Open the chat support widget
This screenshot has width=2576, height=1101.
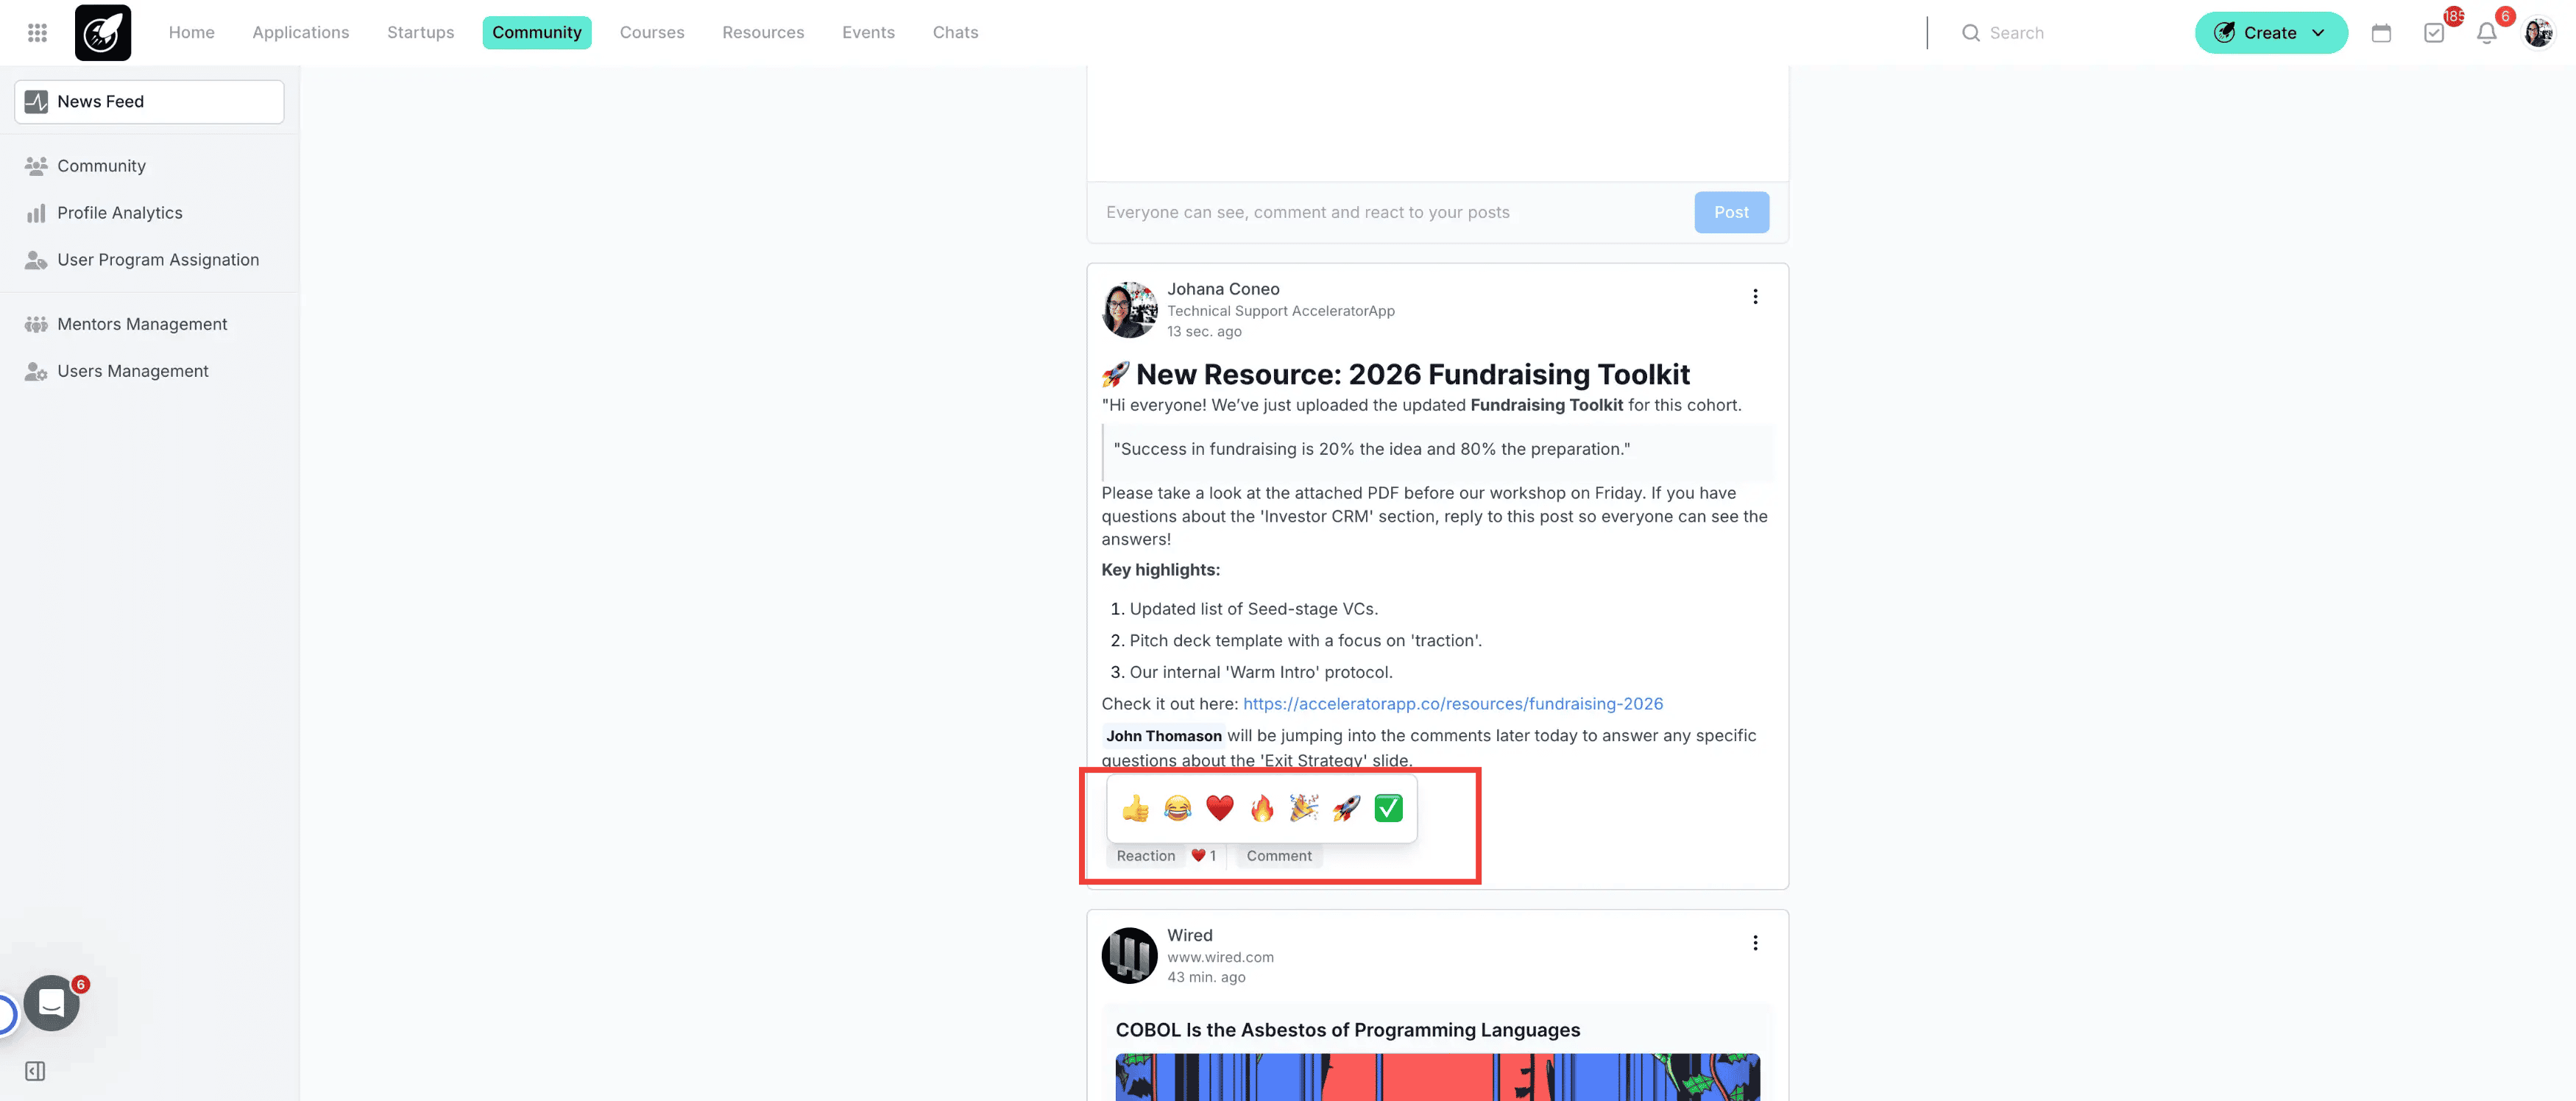(52, 1003)
